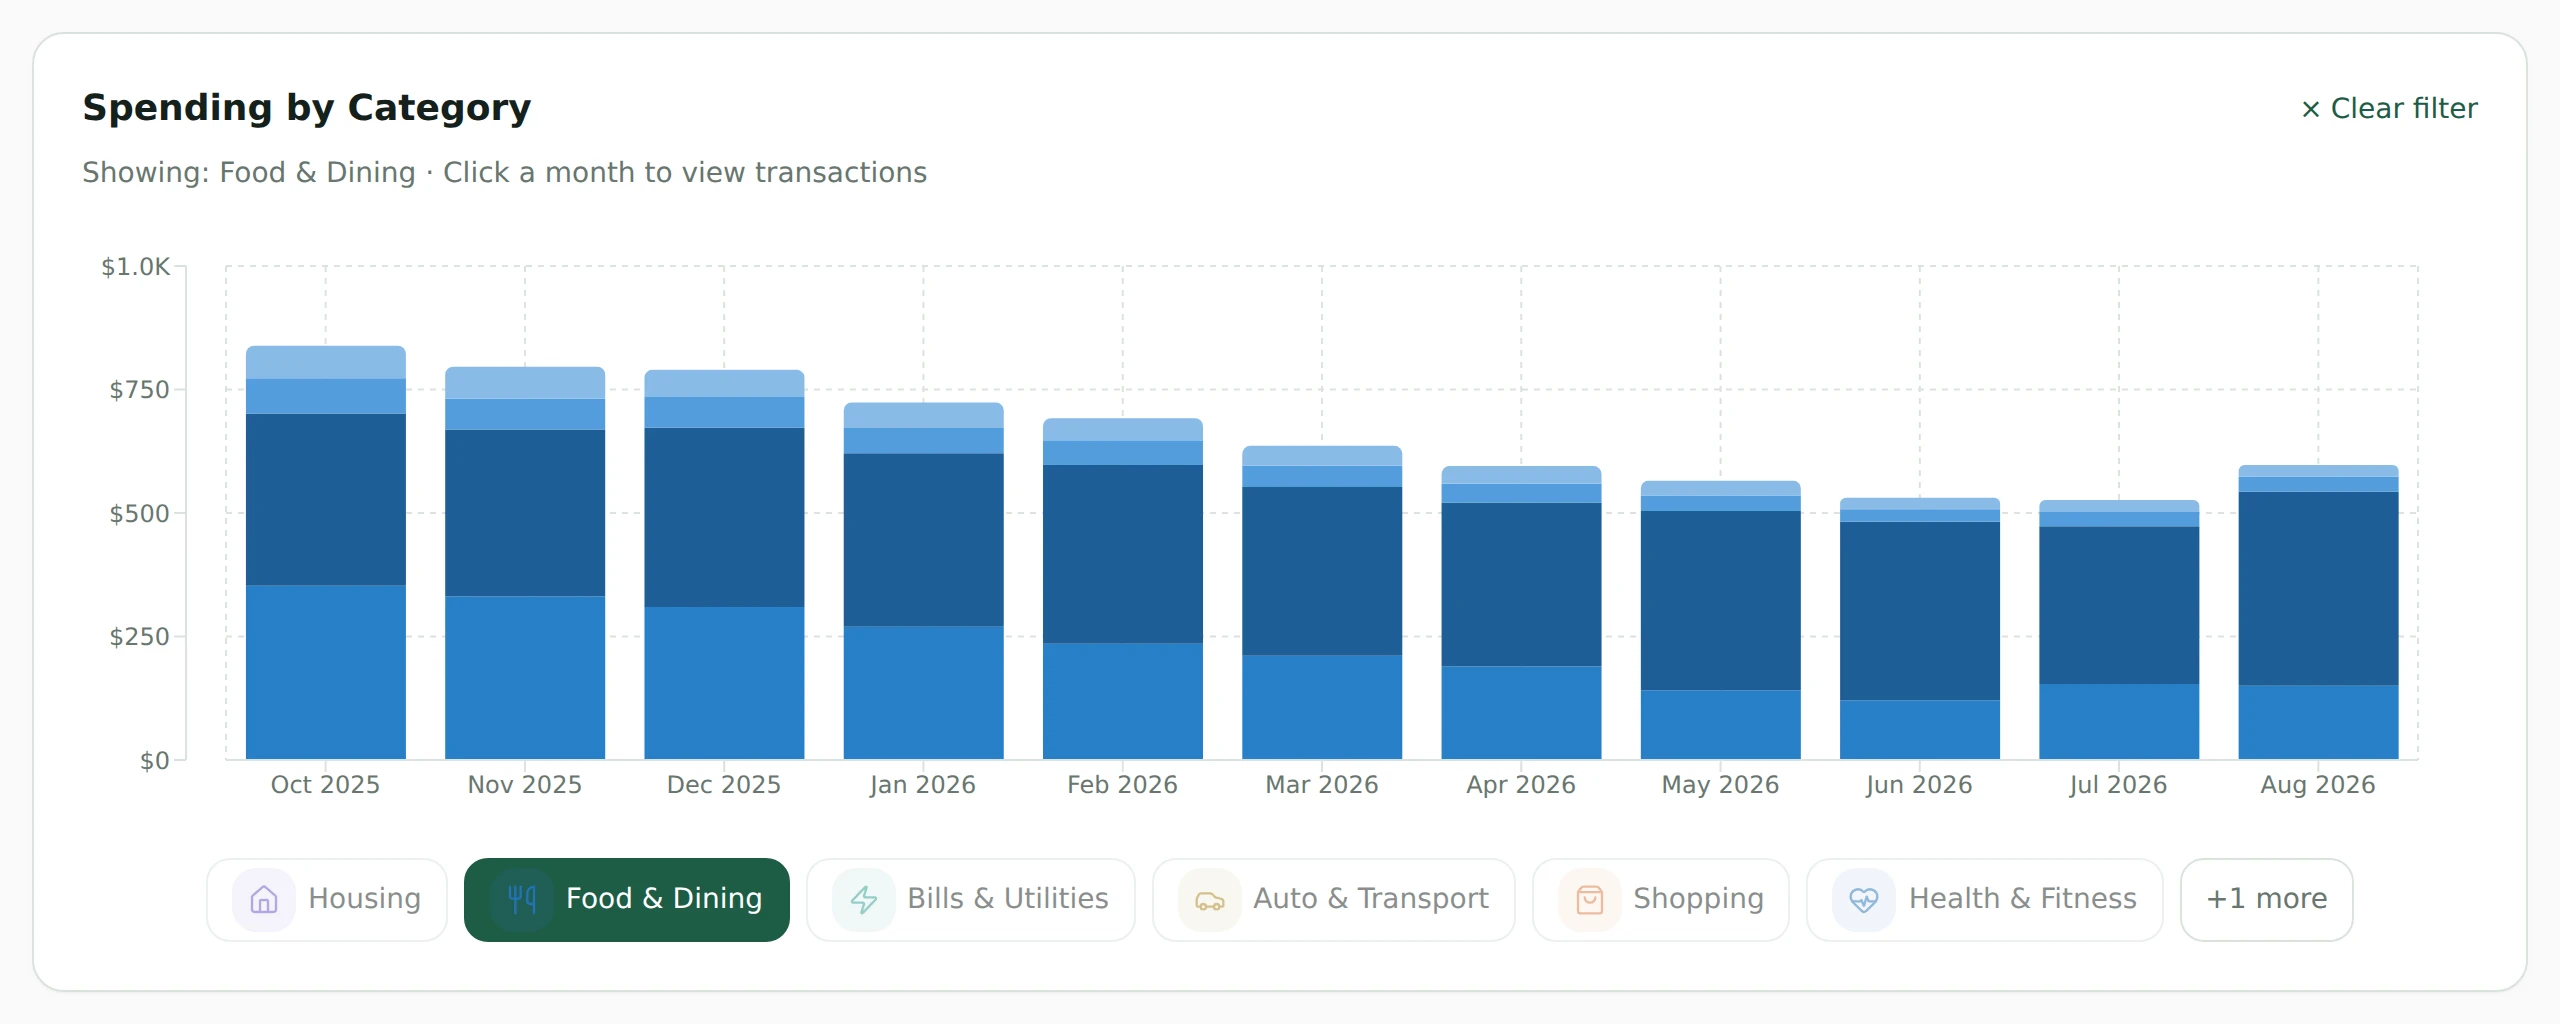Image resolution: width=2560 pixels, height=1024 pixels.
Task: Open the Jun 2026 bar
Action: [1920, 629]
